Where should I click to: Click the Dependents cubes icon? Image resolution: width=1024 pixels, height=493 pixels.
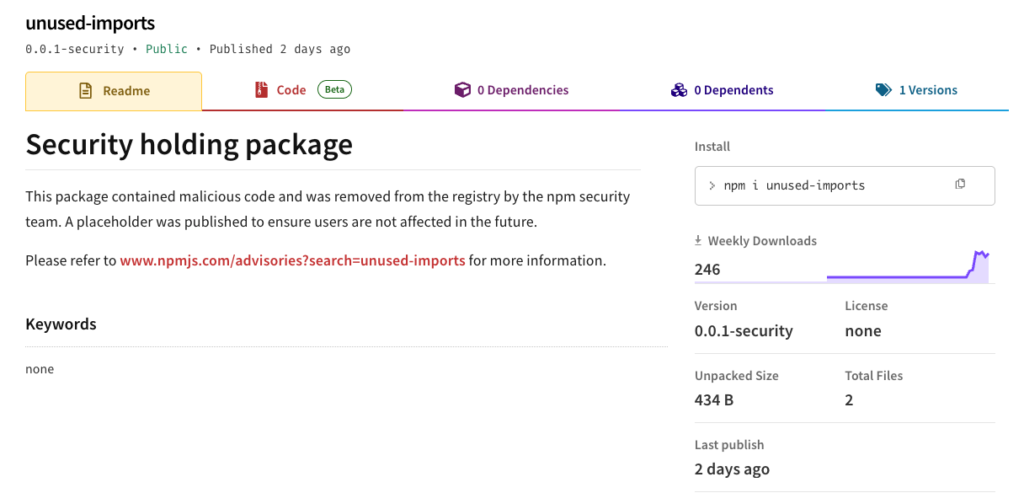(x=679, y=90)
